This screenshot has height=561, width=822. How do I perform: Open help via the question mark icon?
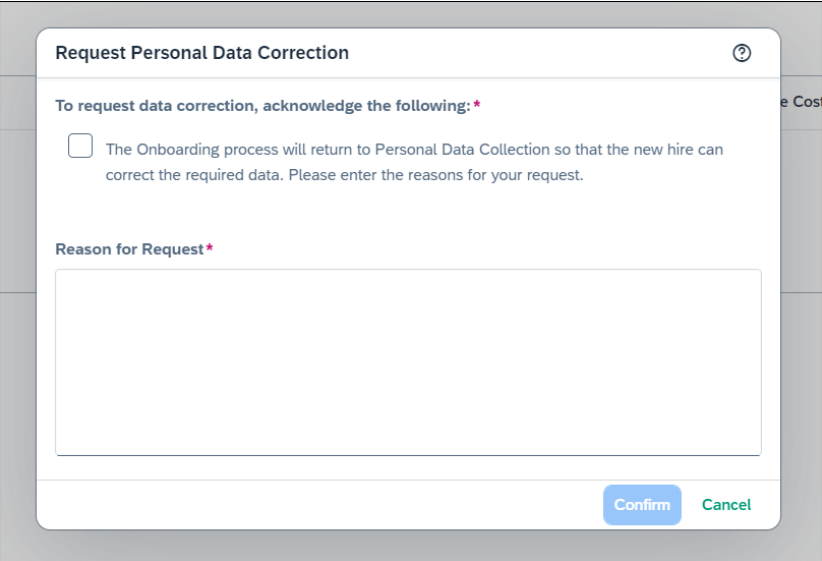point(741,53)
